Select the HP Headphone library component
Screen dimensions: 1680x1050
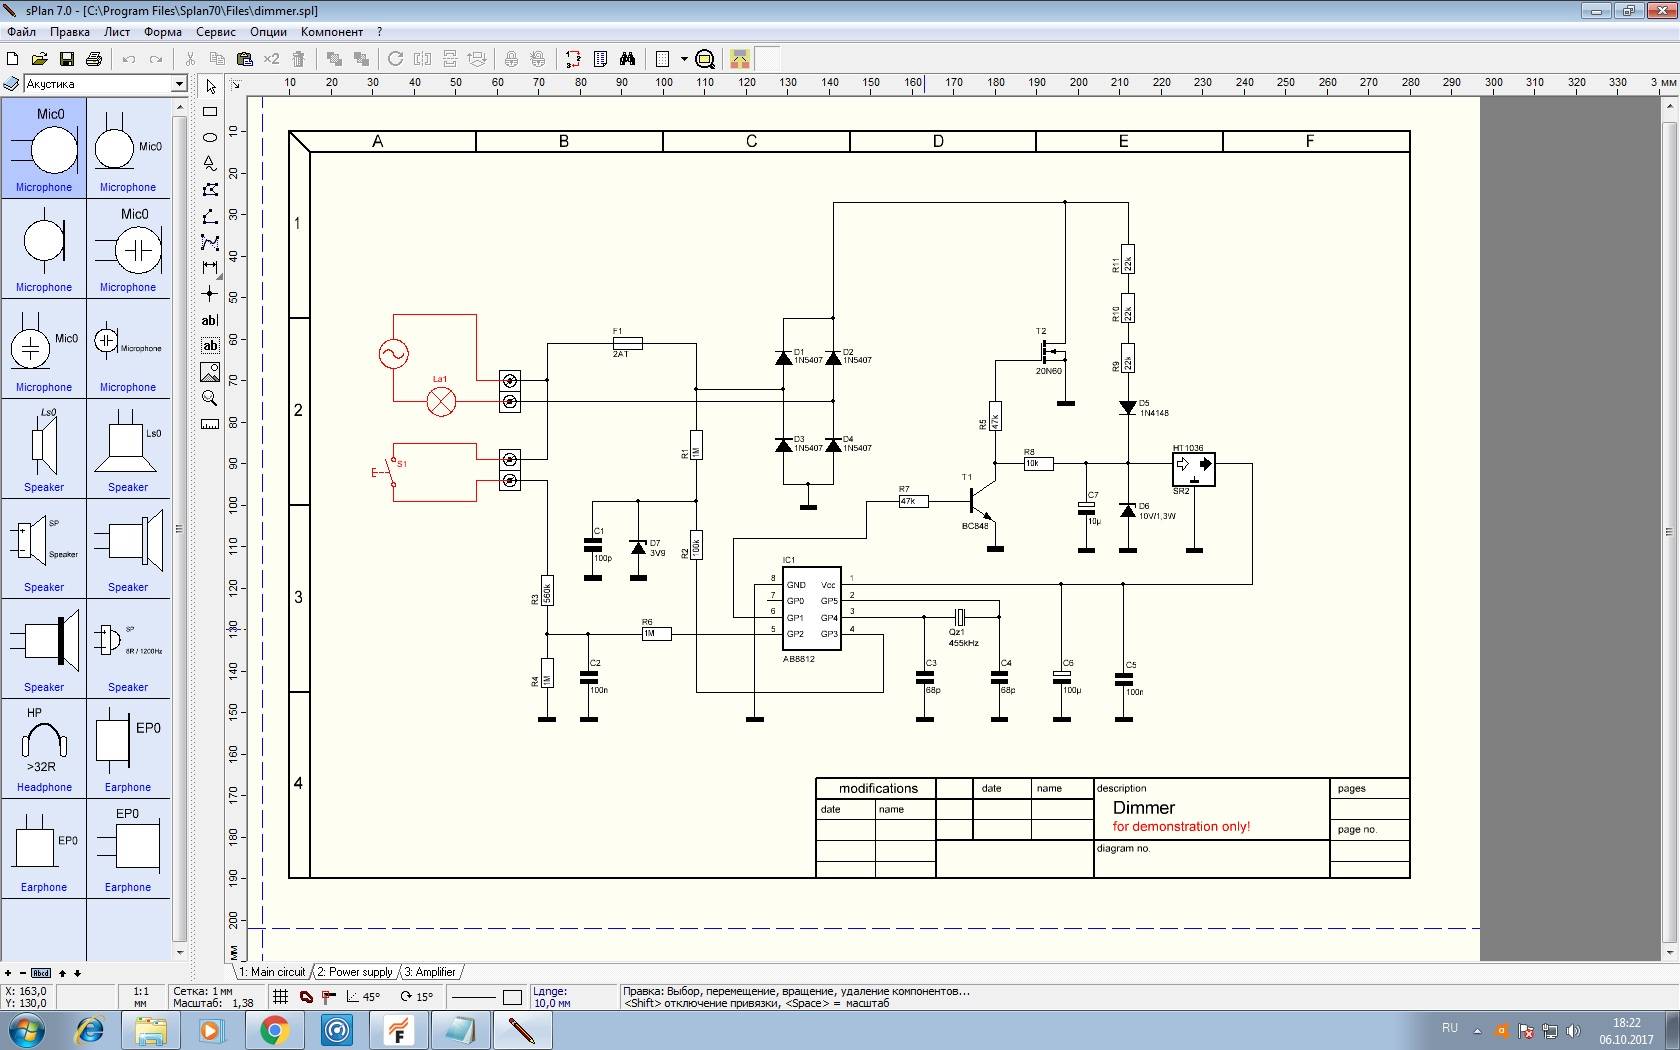pyautogui.click(x=43, y=748)
